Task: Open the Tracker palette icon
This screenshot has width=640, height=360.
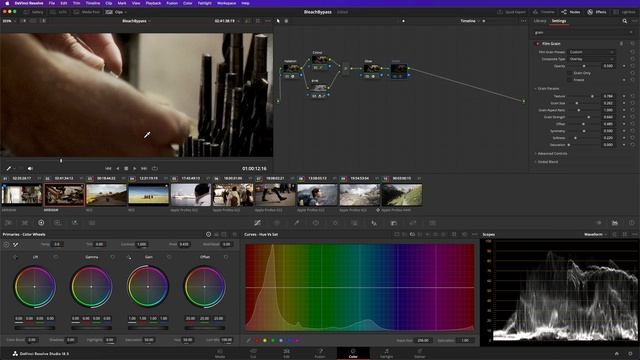Action: [335, 223]
